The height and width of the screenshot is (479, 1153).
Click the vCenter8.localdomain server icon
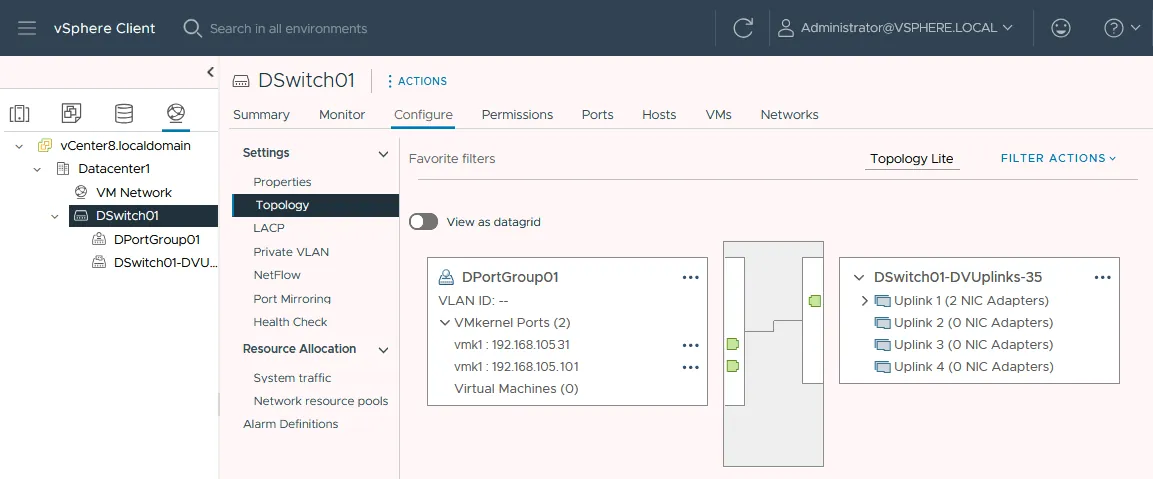point(45,146)
